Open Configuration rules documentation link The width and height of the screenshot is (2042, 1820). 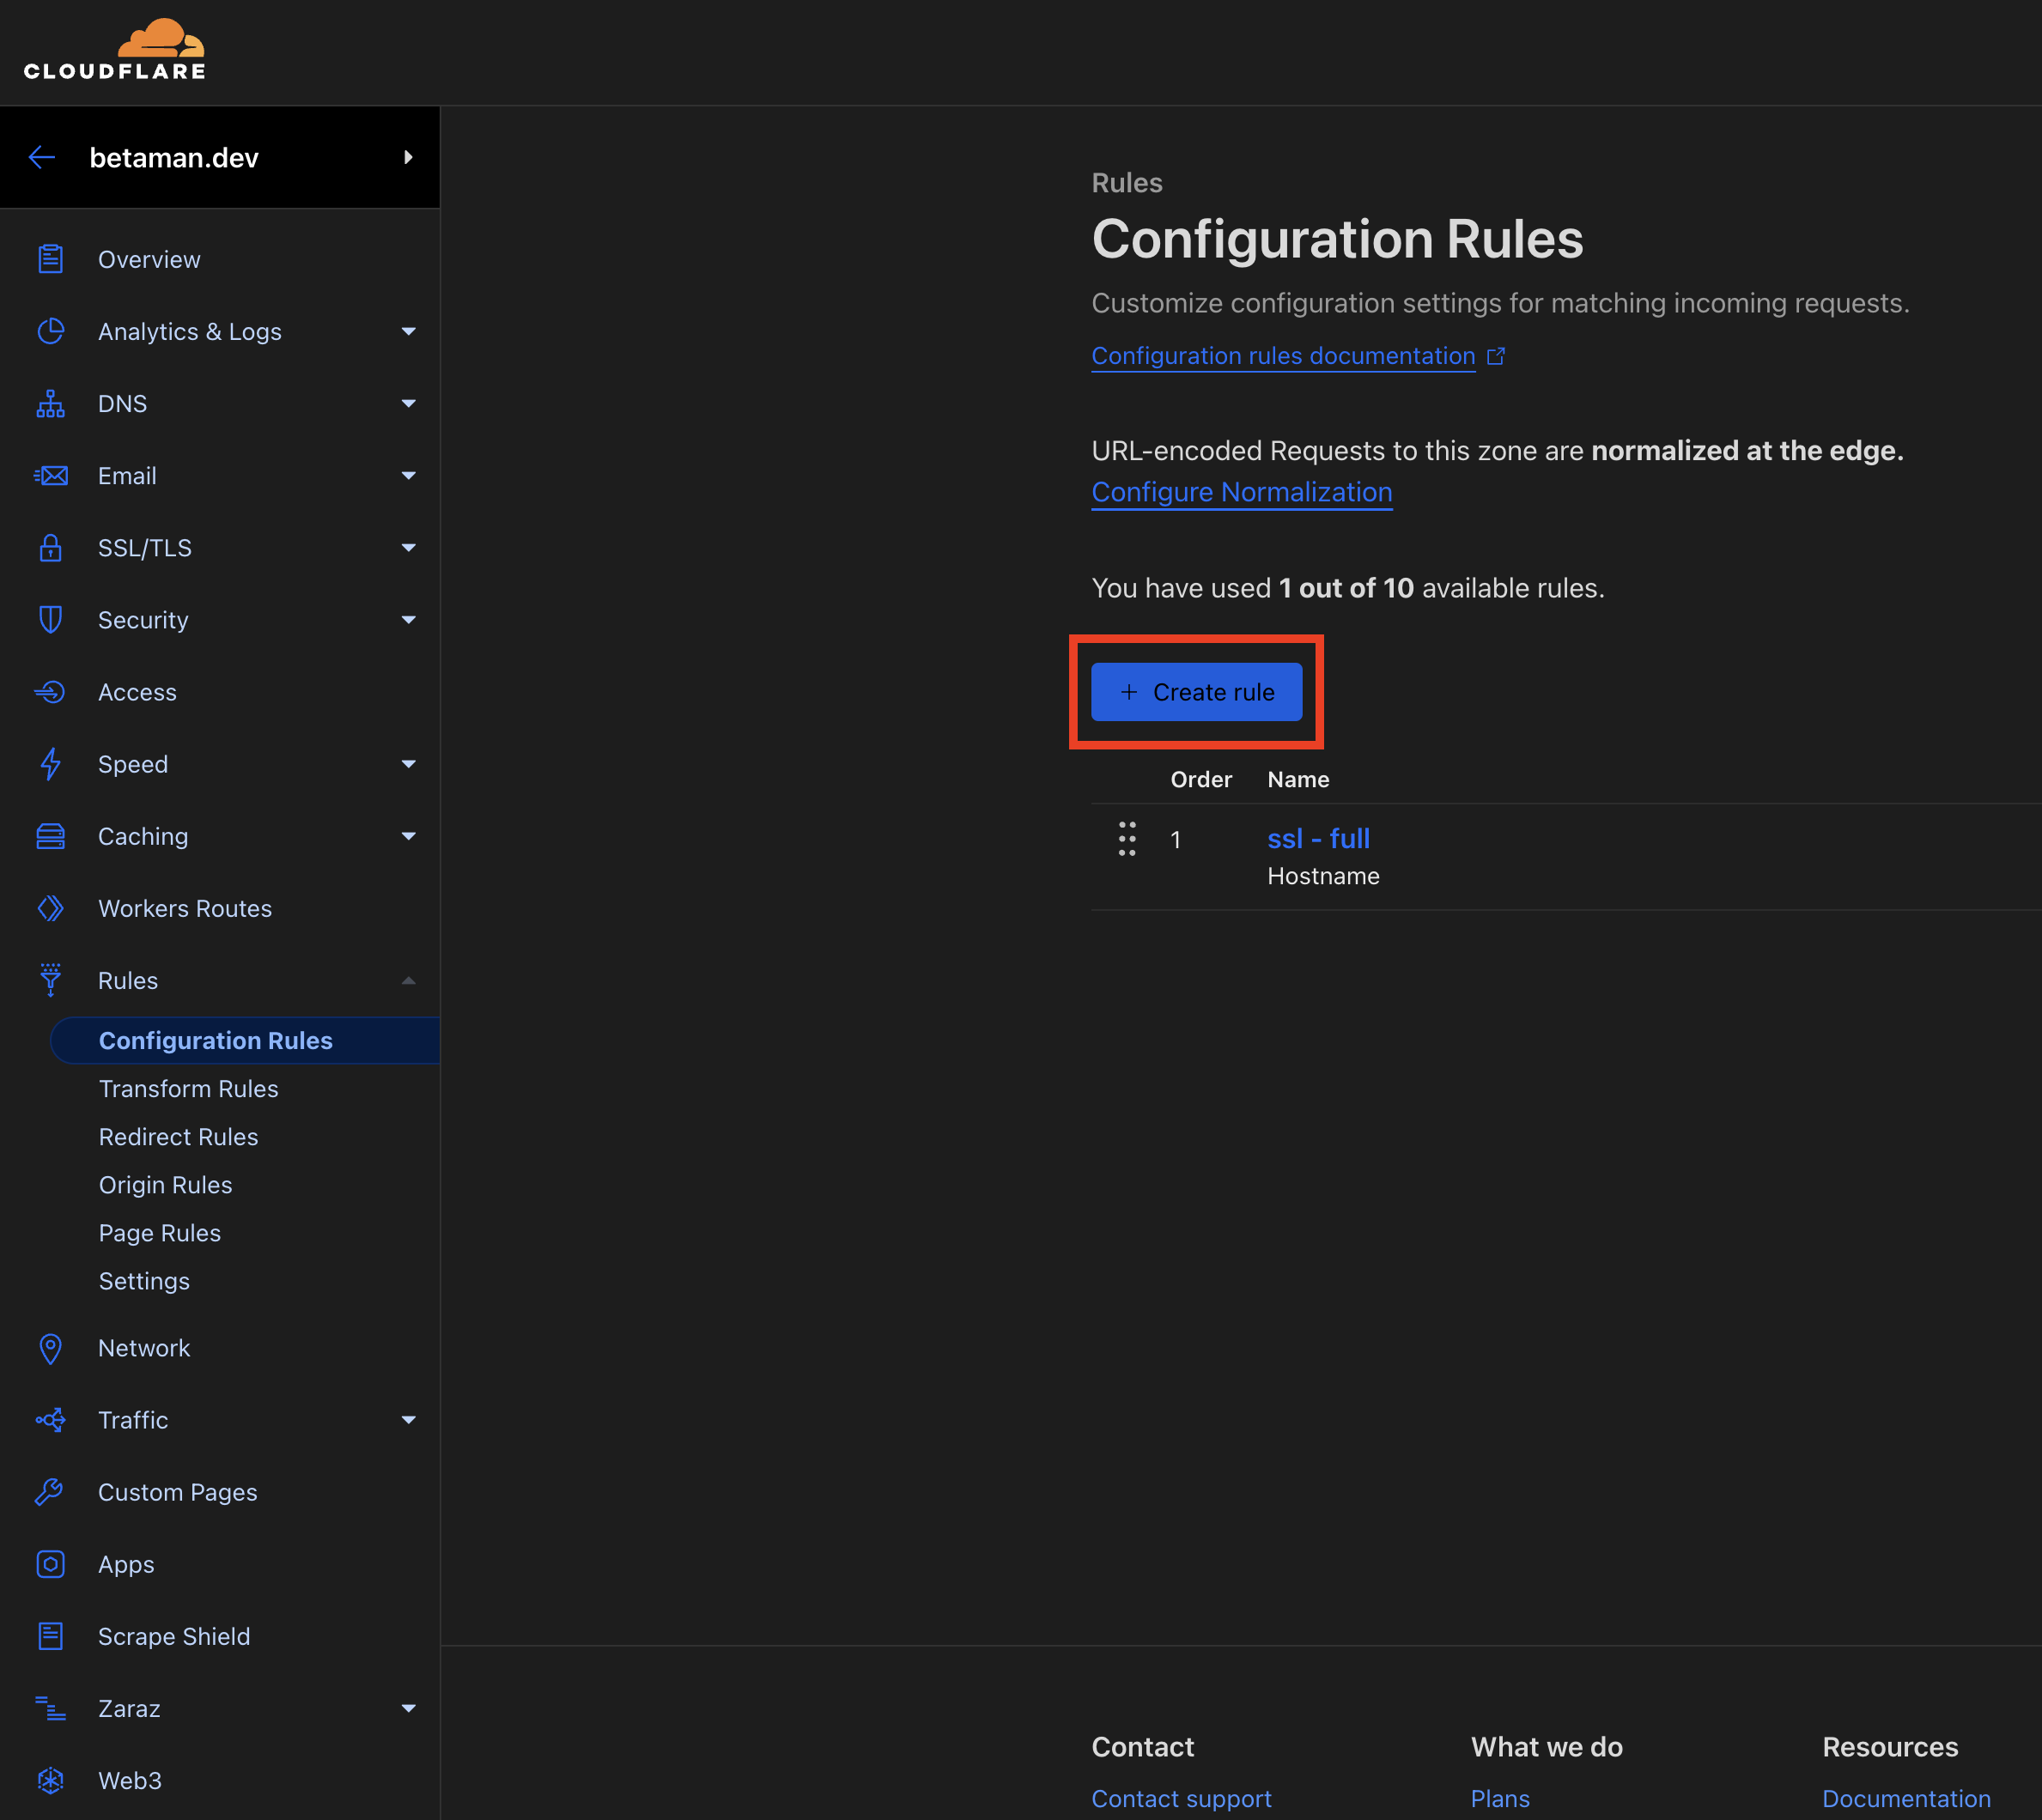tap(1283, 356)
